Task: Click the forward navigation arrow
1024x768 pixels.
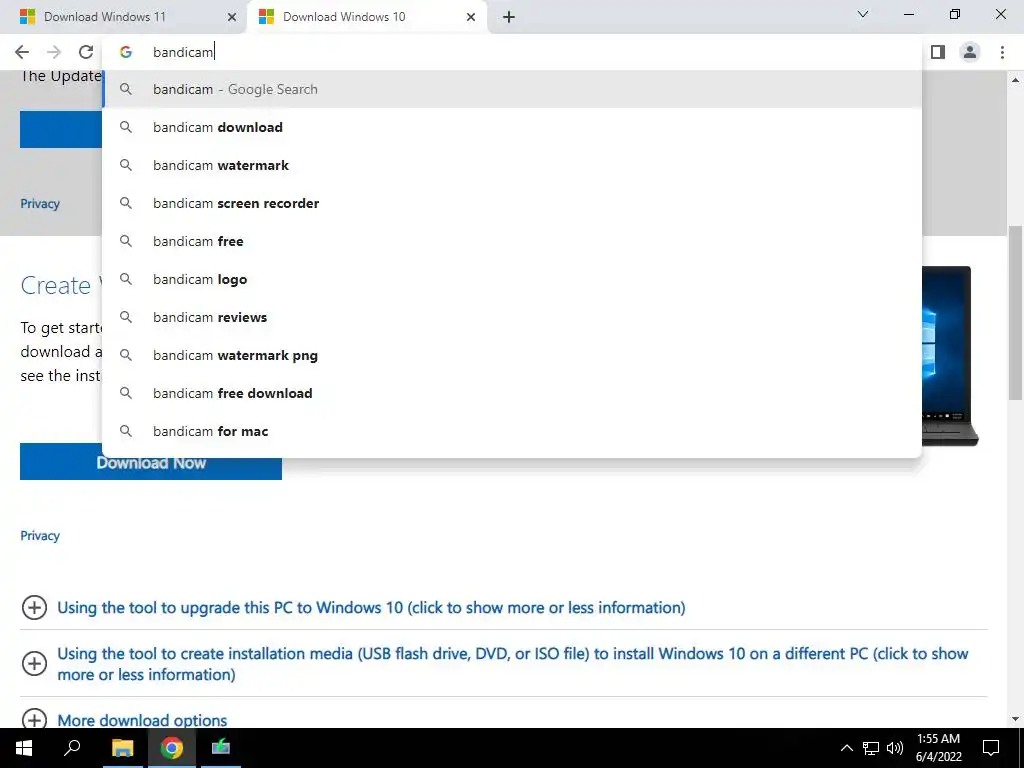Action: click(x=54, y=52)
